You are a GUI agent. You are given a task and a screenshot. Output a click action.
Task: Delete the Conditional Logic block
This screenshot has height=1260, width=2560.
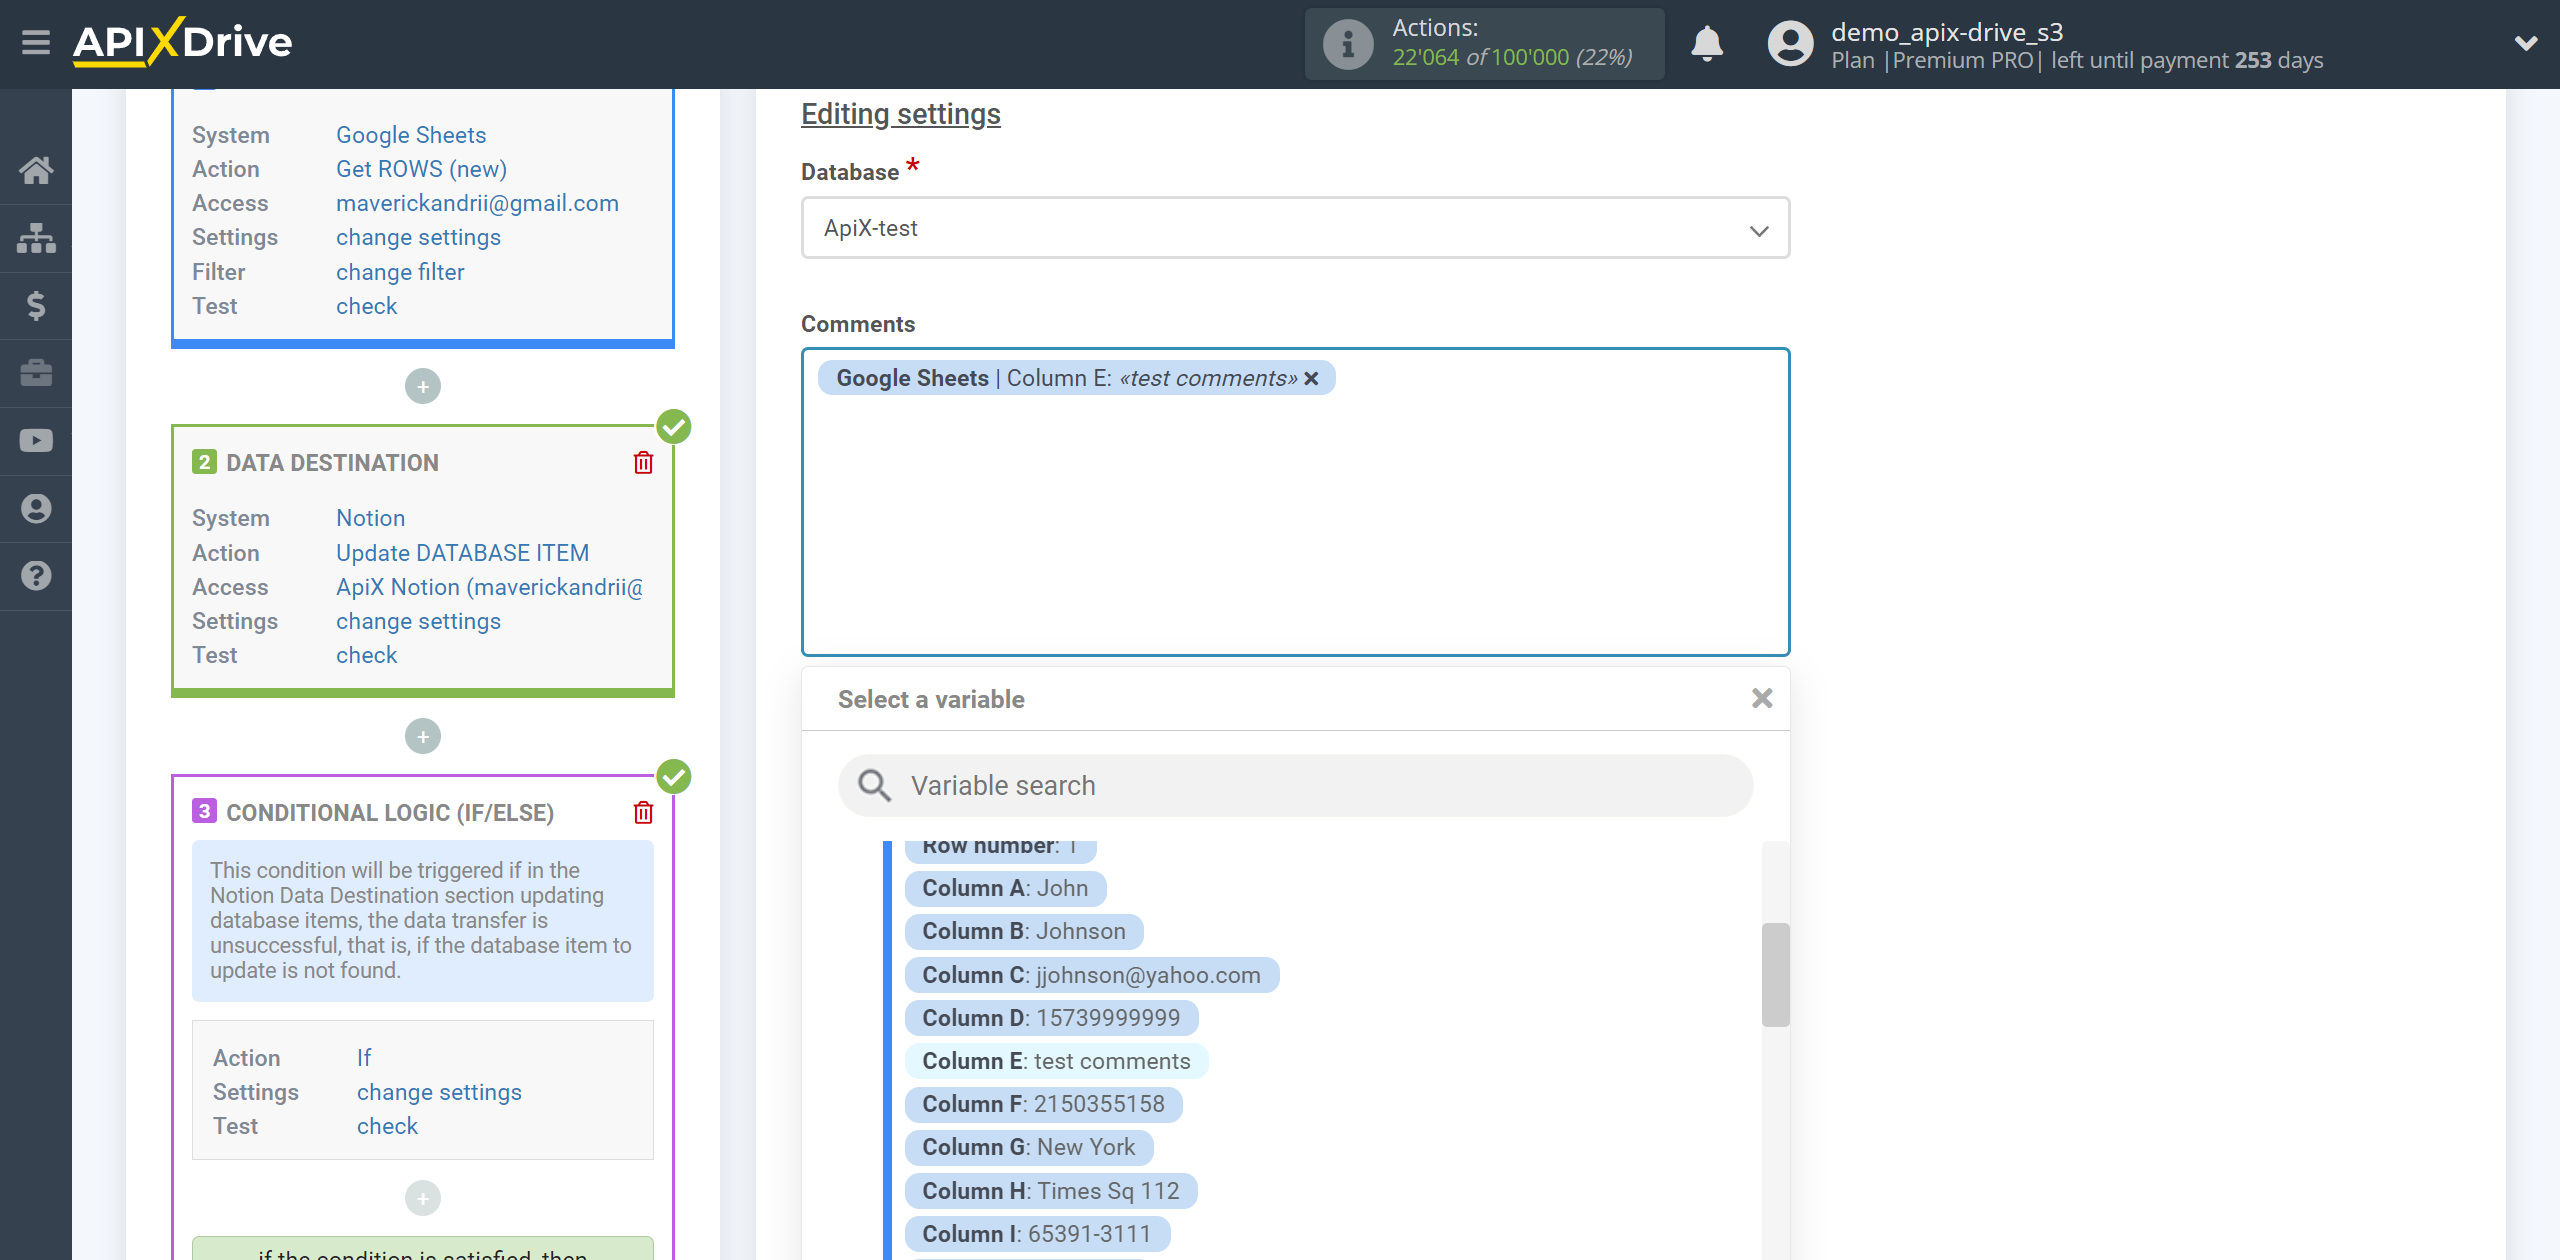coord(643,812)
